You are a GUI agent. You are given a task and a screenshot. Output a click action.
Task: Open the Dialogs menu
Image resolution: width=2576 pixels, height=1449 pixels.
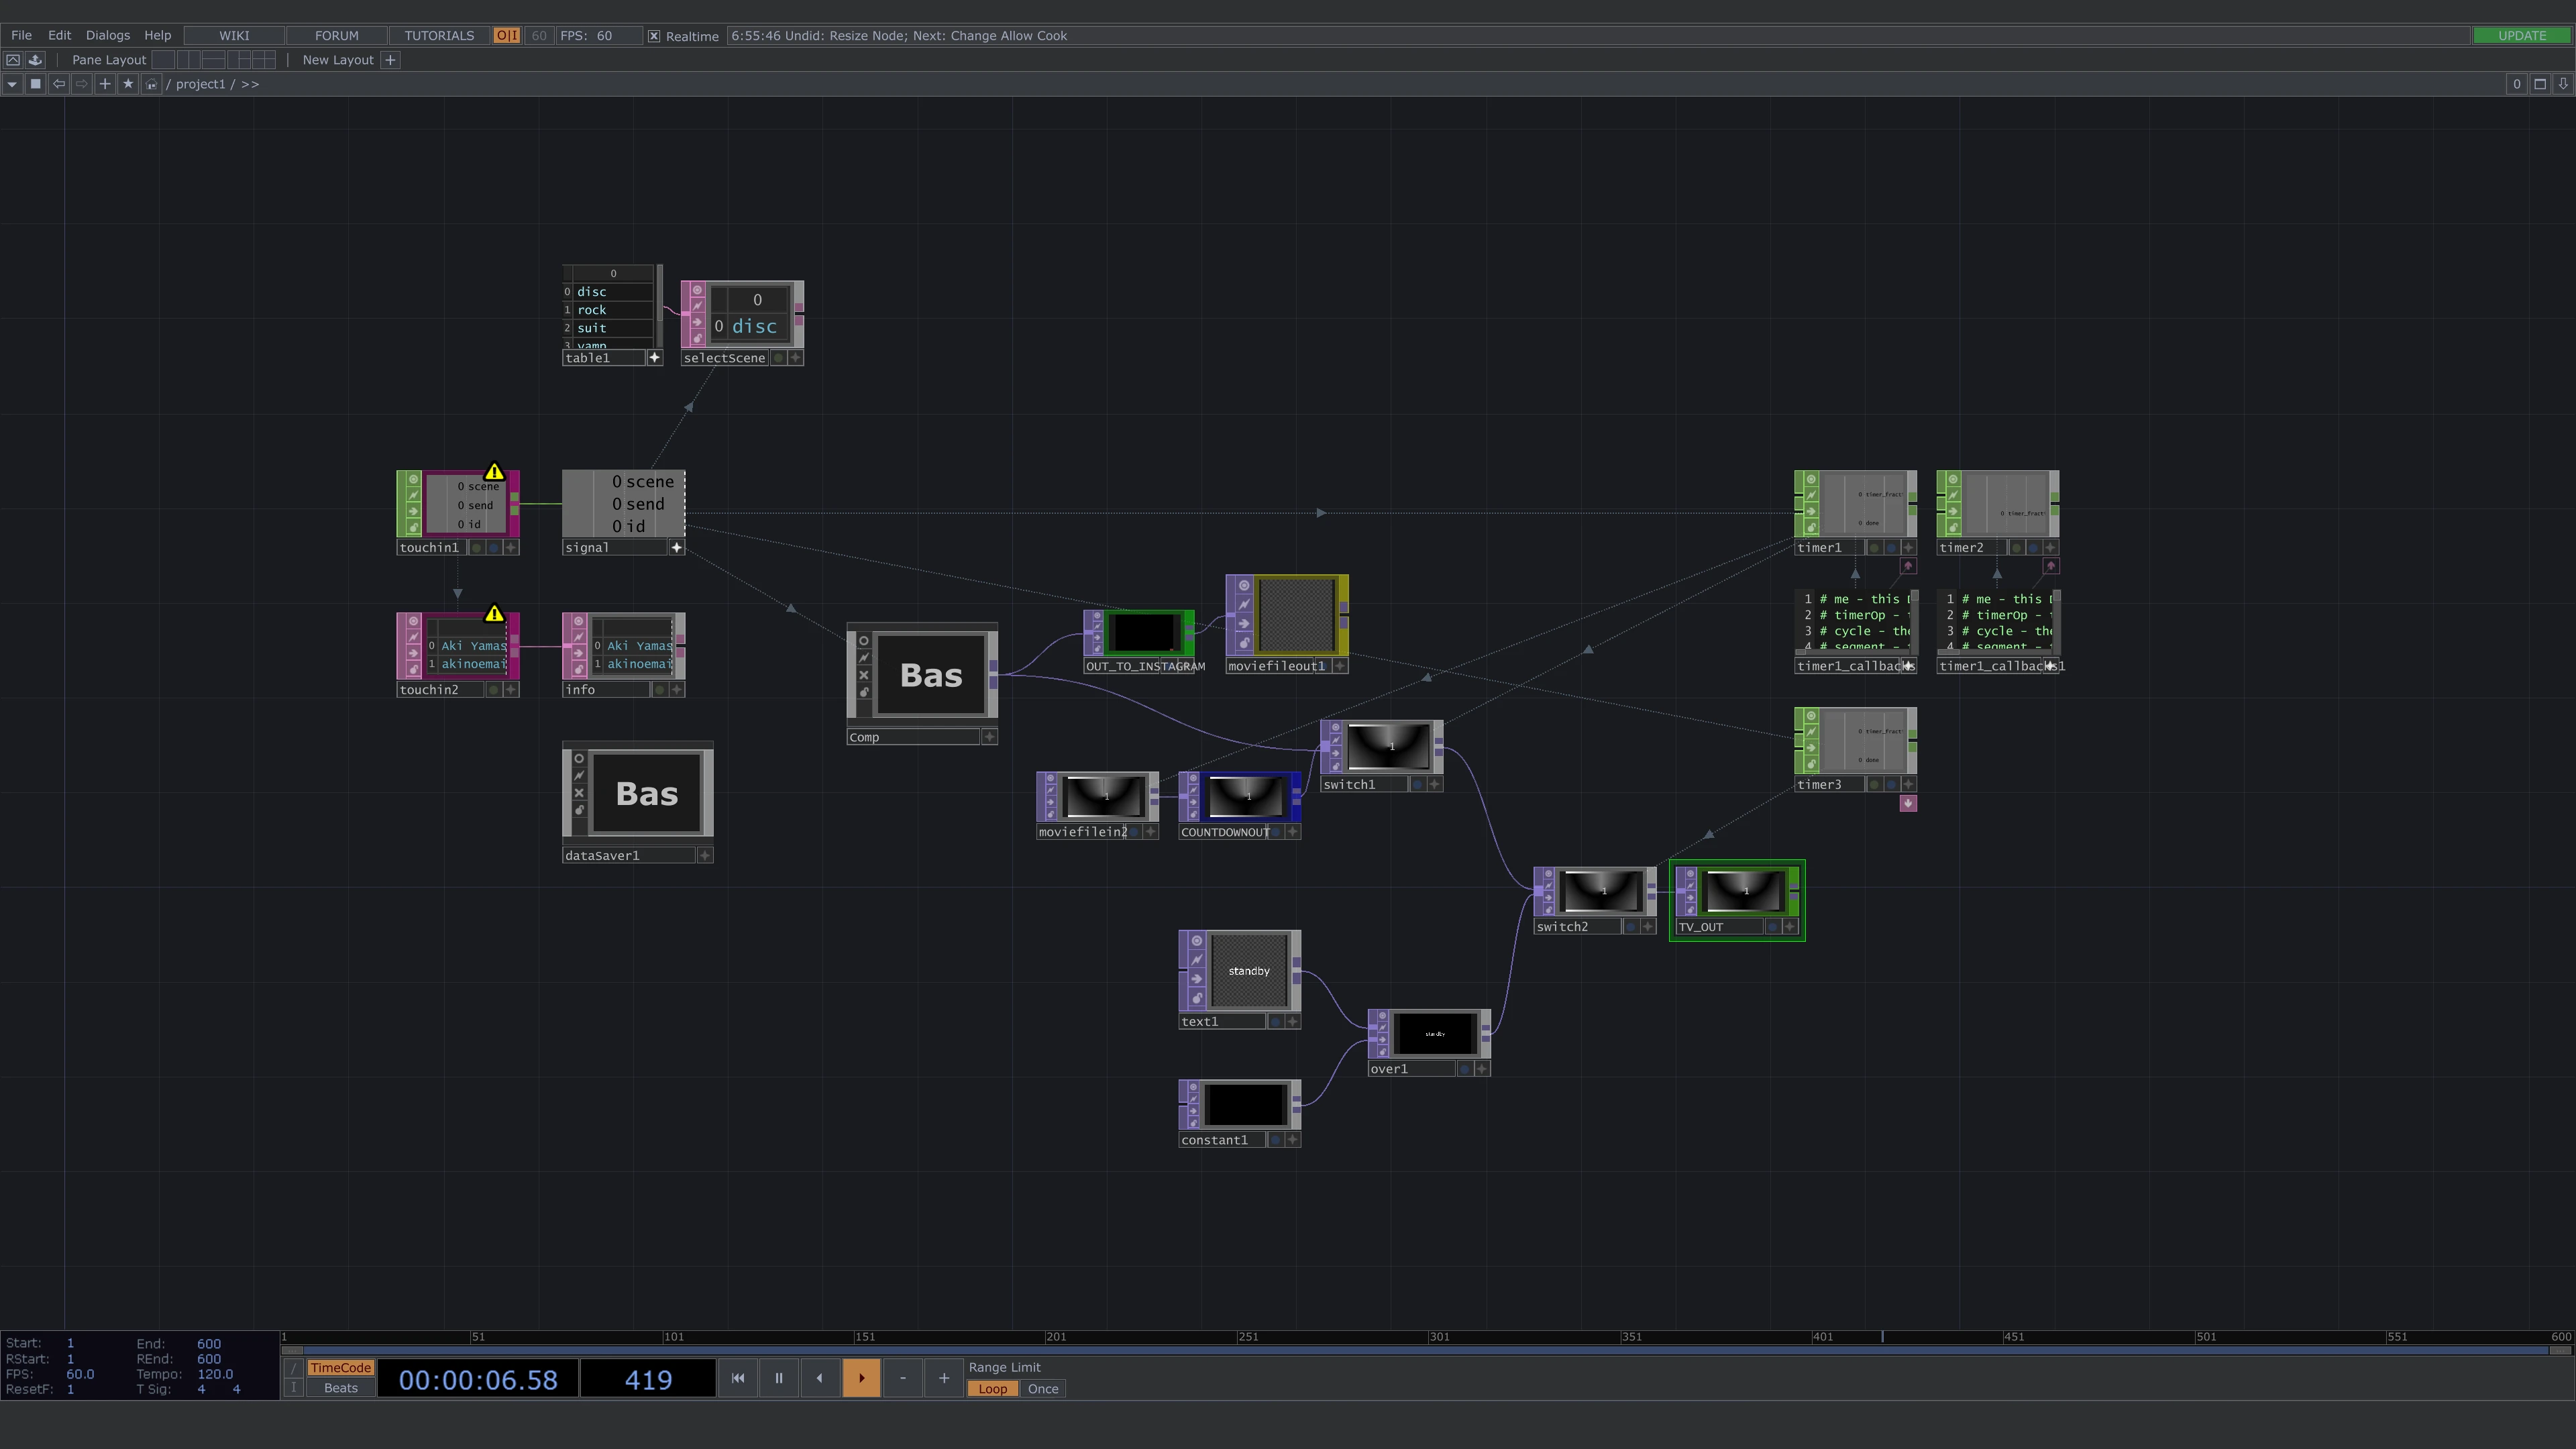[x=107, y=35]
